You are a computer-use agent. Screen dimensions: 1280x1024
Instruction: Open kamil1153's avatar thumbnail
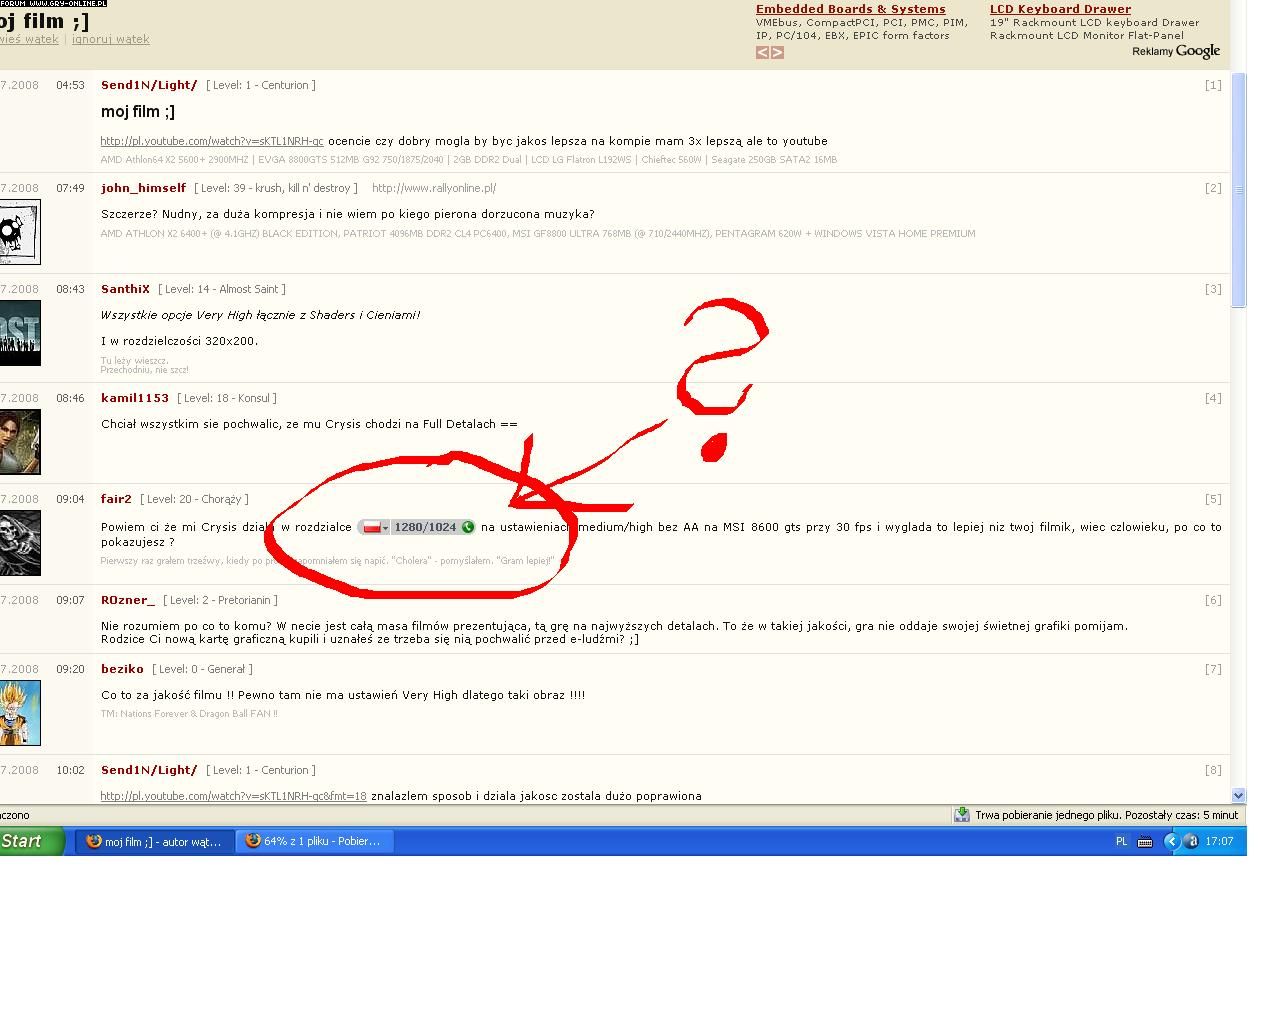pos(20,441)
